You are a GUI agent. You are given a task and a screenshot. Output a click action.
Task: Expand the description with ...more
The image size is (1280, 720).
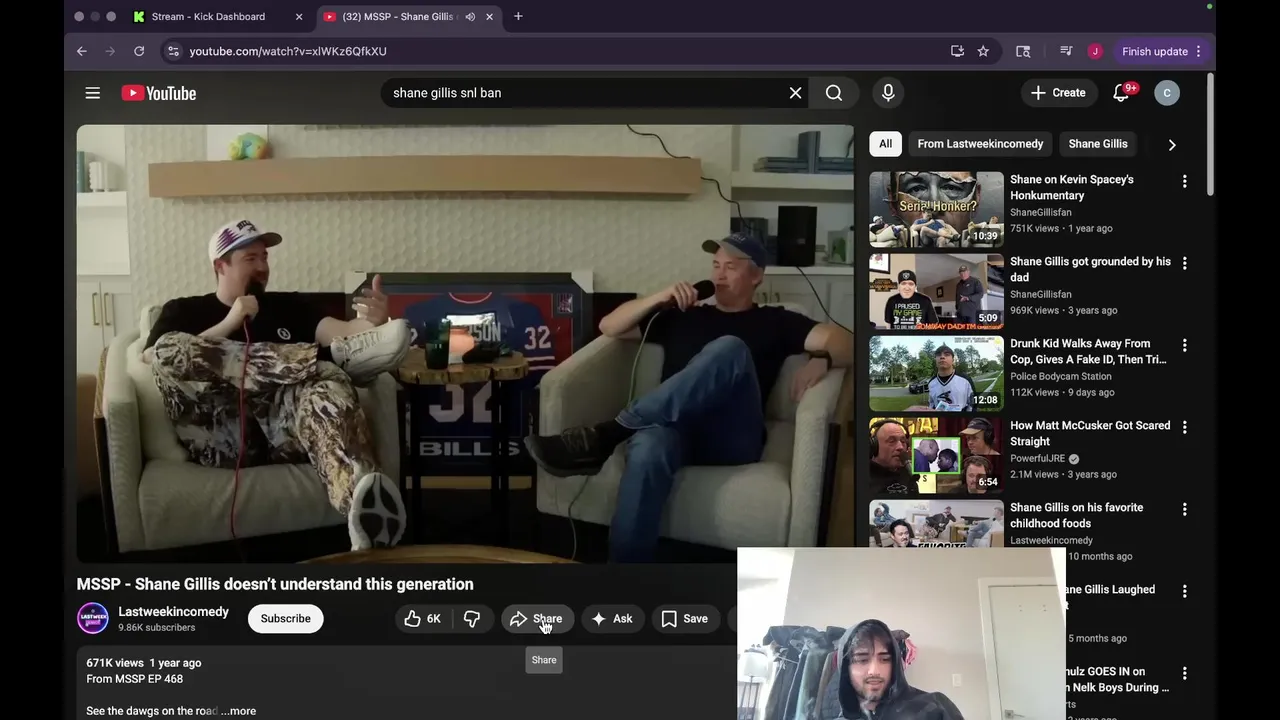point(238,711)
